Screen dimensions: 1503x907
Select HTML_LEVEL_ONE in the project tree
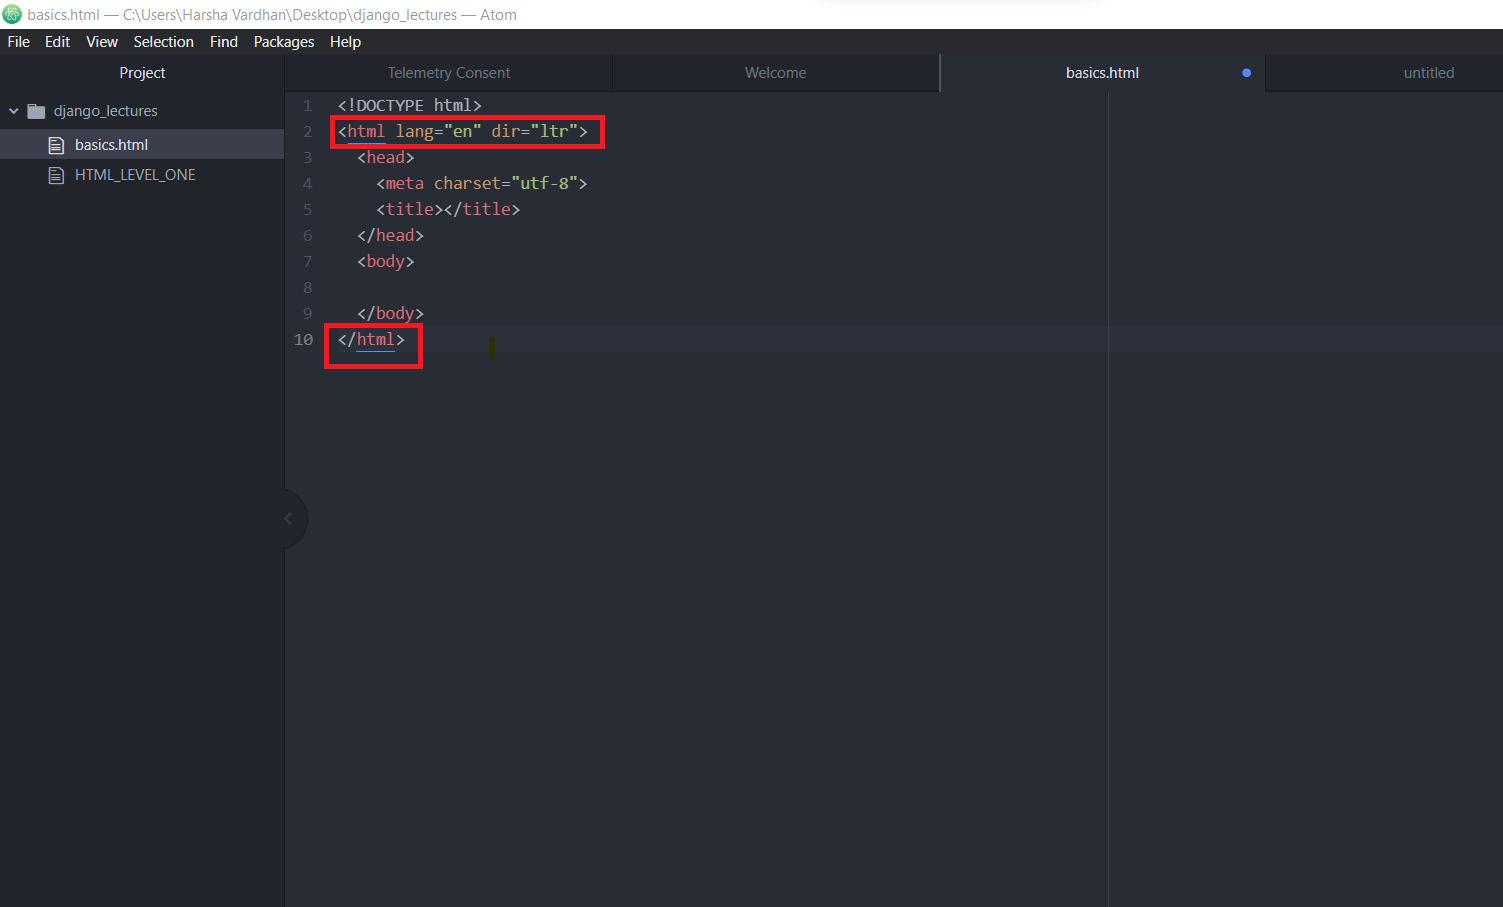pyautogui.click(x=135, y=175)
